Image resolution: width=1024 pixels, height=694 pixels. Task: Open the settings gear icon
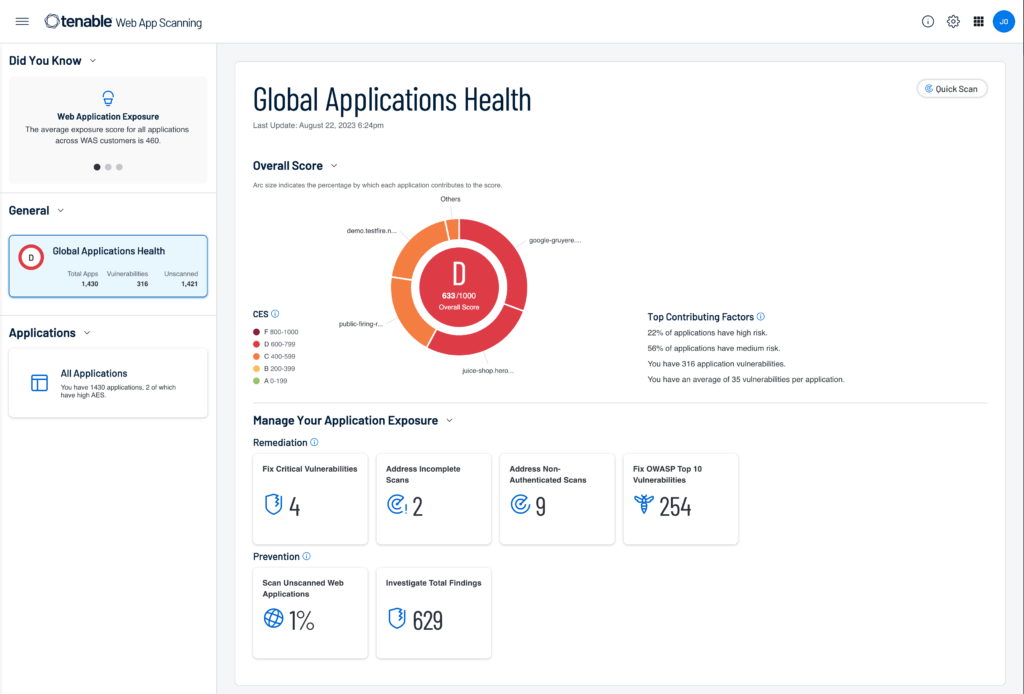(x=953, y=21)
